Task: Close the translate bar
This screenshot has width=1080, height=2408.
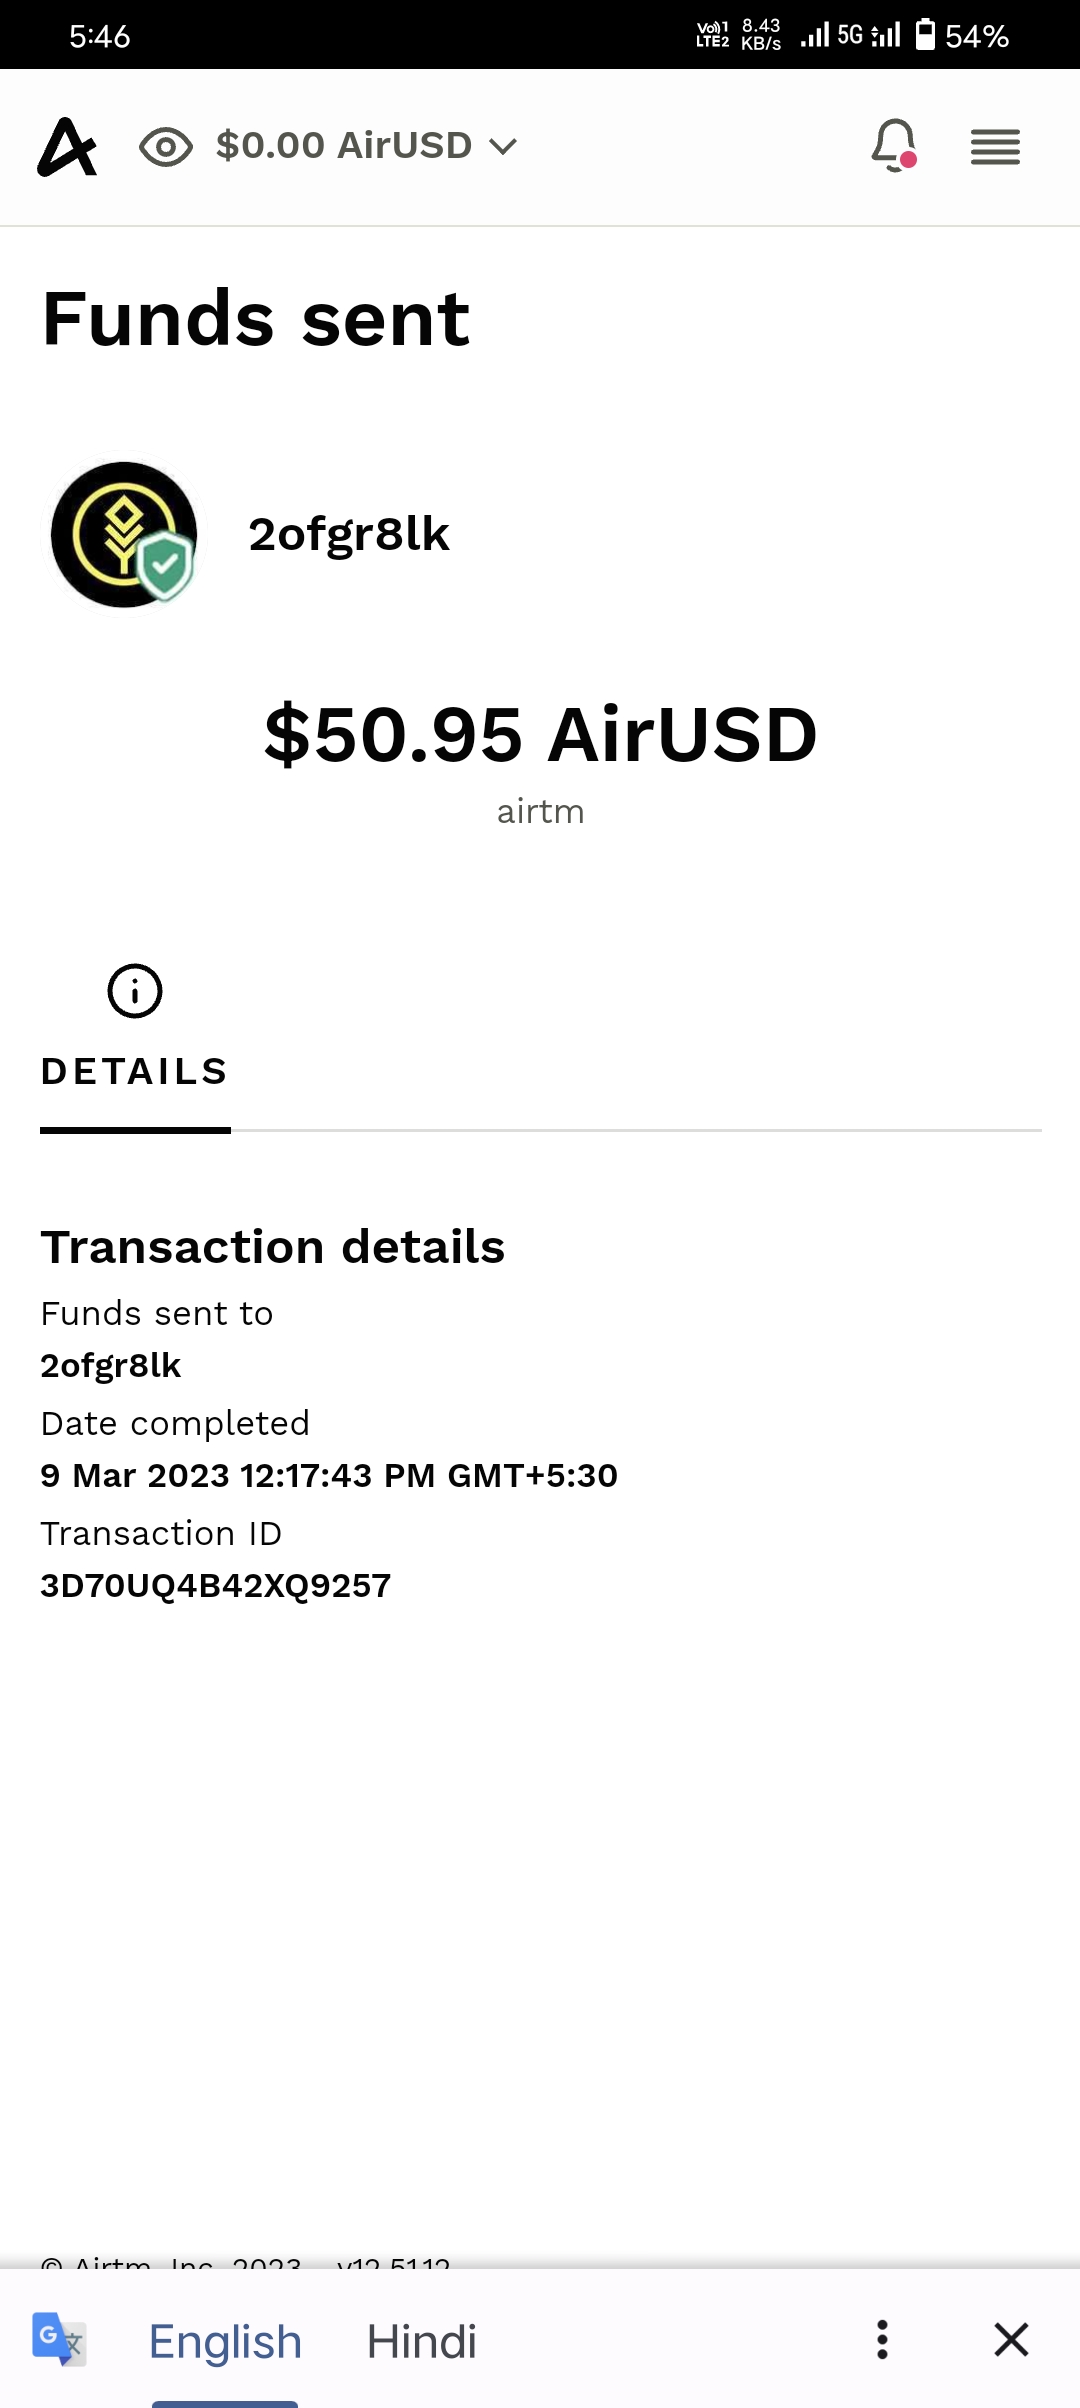Action: point(1011,2339)
